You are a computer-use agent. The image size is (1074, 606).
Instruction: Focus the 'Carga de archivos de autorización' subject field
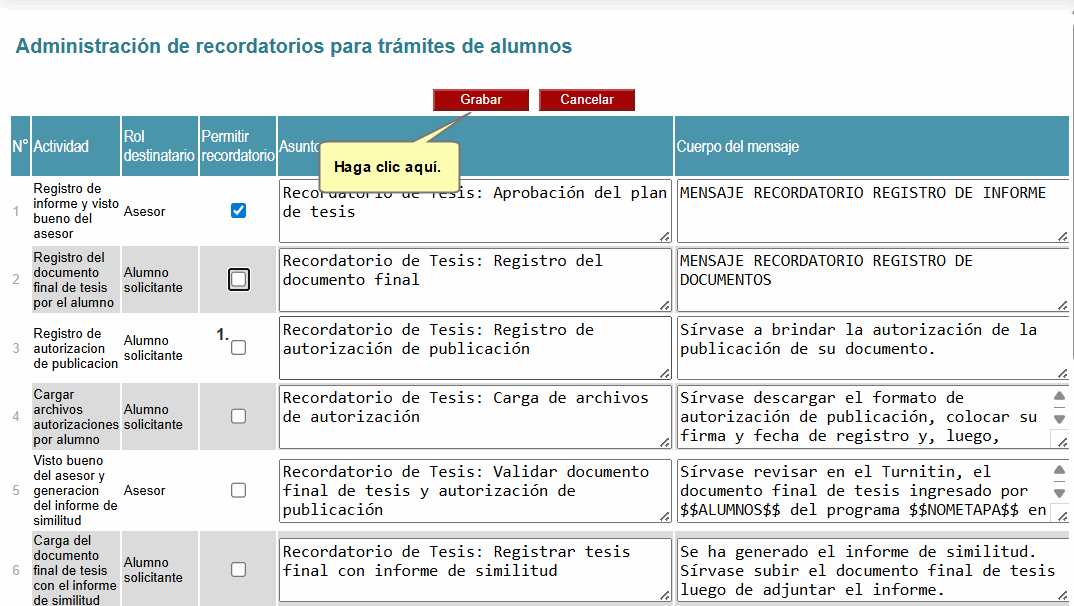coord(474,416)
